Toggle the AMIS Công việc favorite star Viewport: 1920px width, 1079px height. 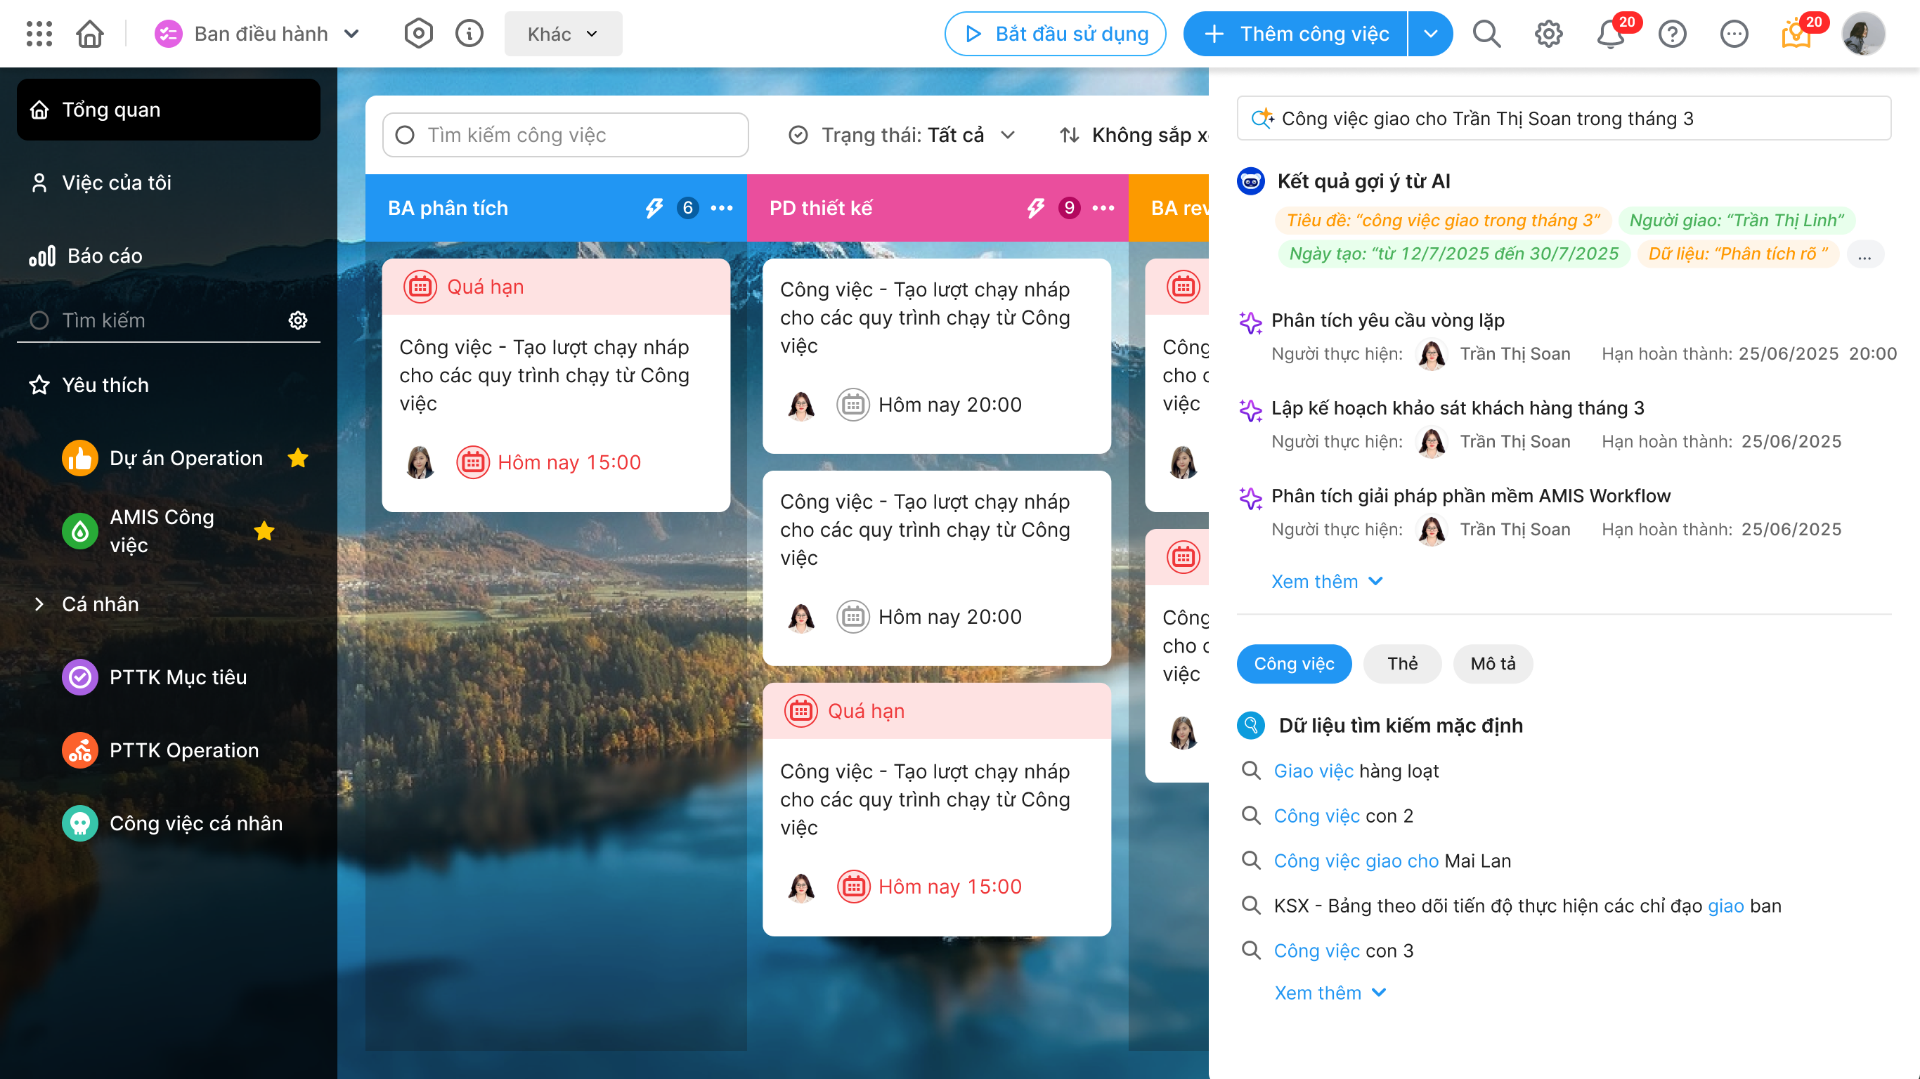[264, 531]
